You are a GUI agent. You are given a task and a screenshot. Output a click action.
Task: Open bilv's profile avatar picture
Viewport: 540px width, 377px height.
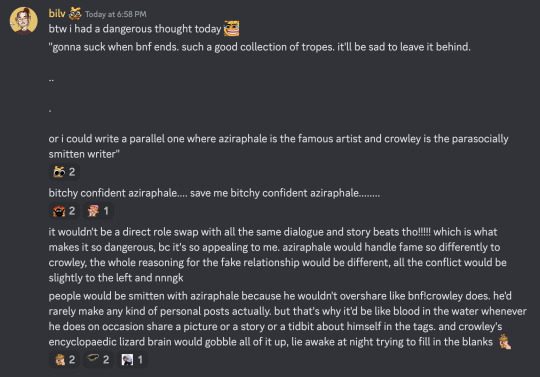(x=23, y=20)
